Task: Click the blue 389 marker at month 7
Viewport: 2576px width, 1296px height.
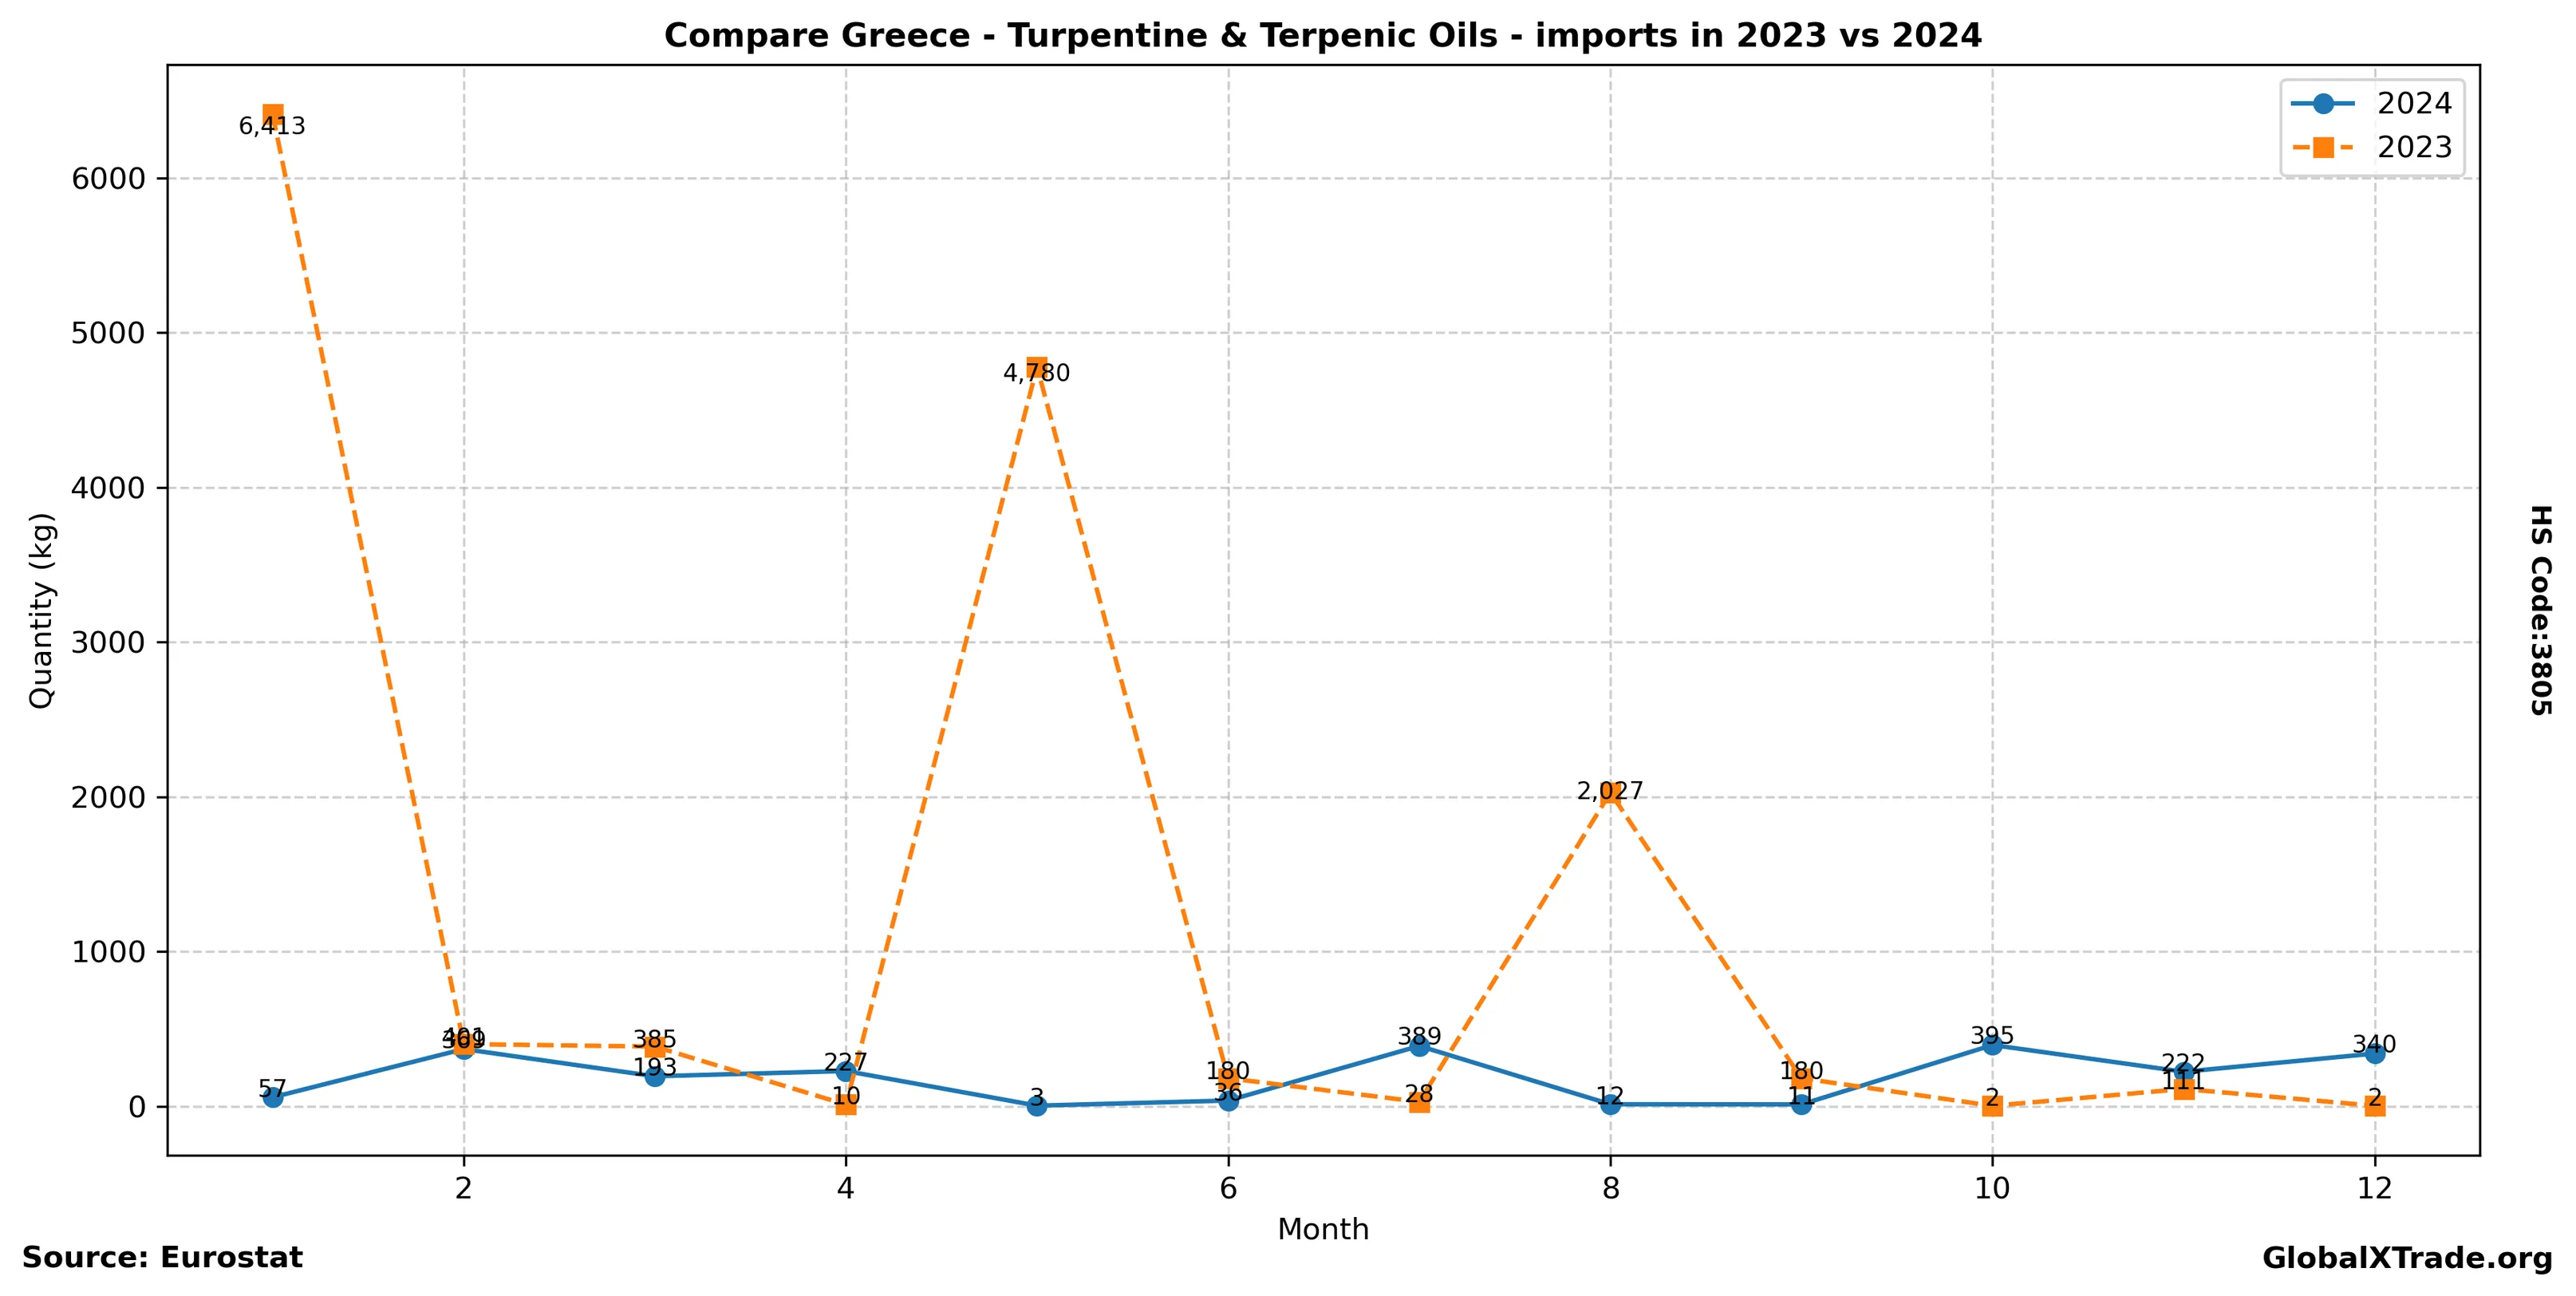Action: click(x=1419, y=1046)
